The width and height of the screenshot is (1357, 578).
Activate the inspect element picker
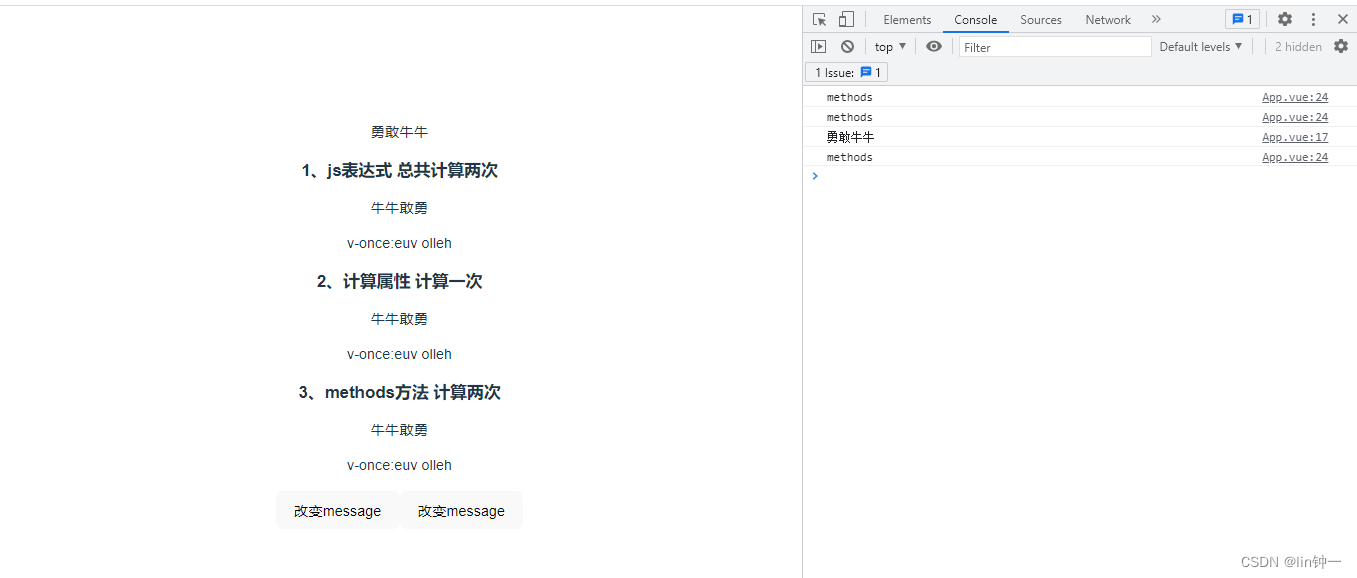[820, 20]
